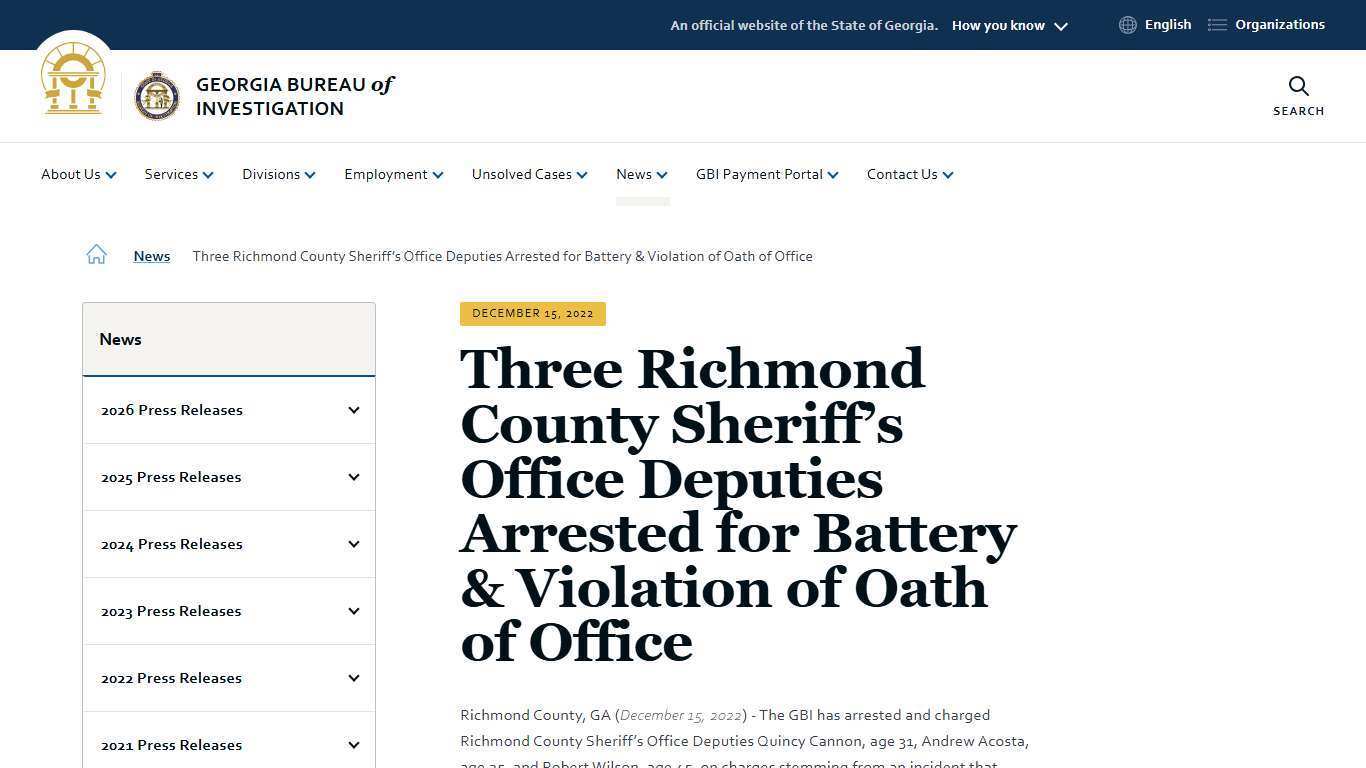Open the Contact Us dropdown arrow
Screen dimensions: 1366x768
[948, 174]
